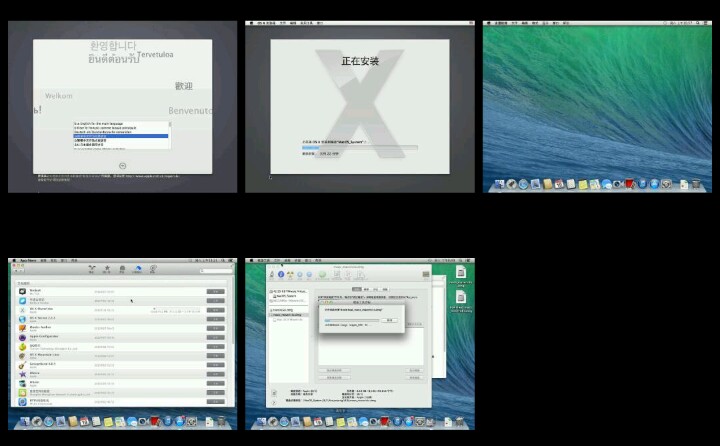Open Updates in the App Store toolbar
Image resolution: width=720 pixels, height=446 pixels.
[x=153, y=269]
